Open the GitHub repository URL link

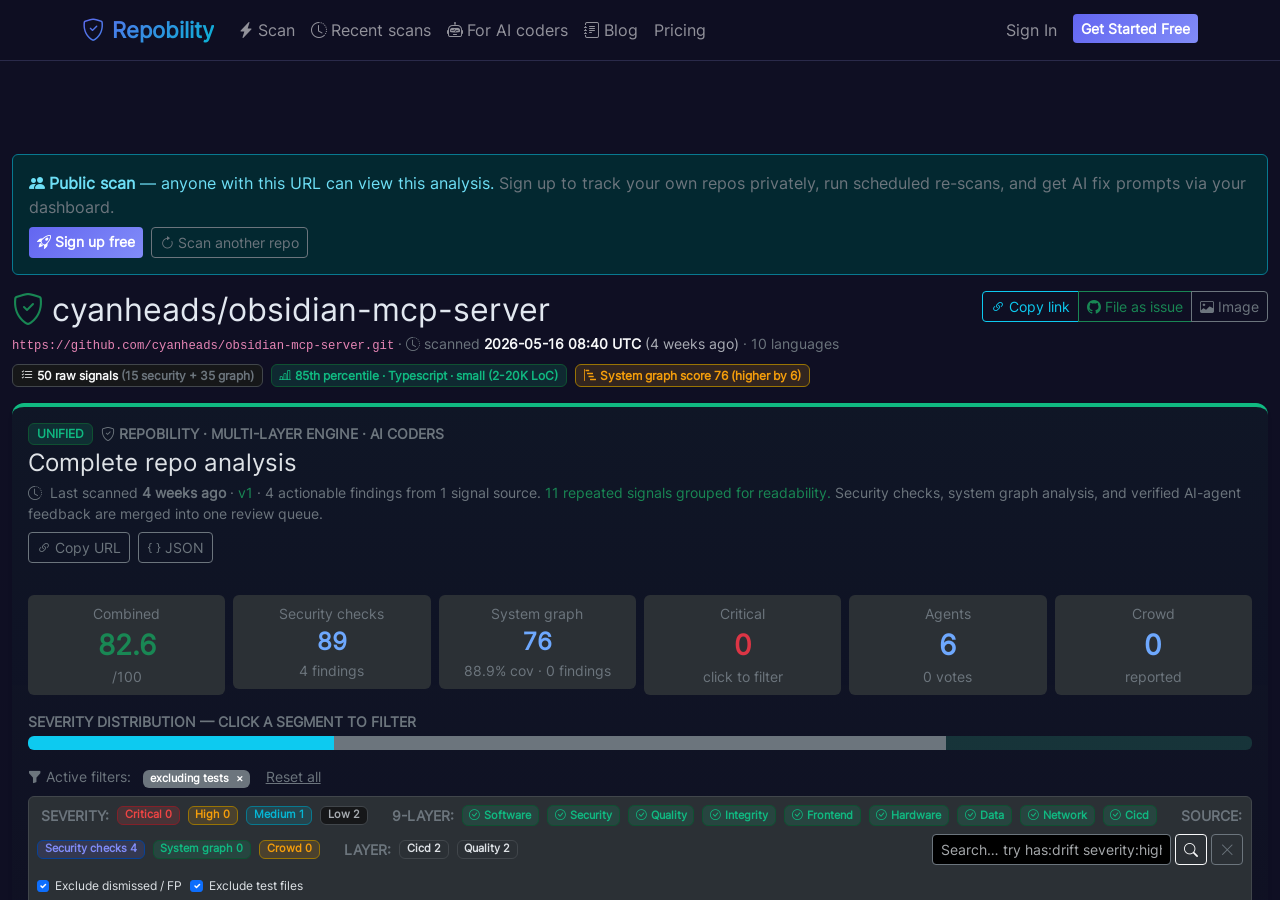coord(203,345)
